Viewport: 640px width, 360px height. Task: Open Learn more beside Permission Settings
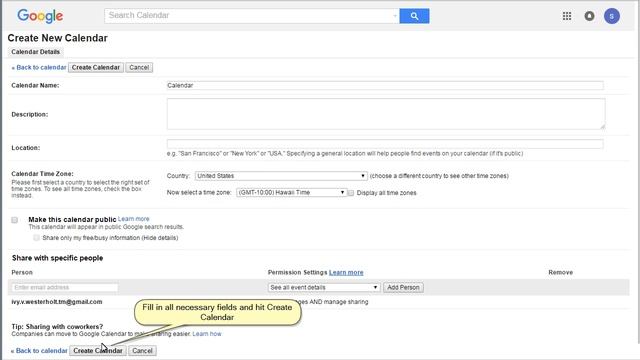point(346,272)
